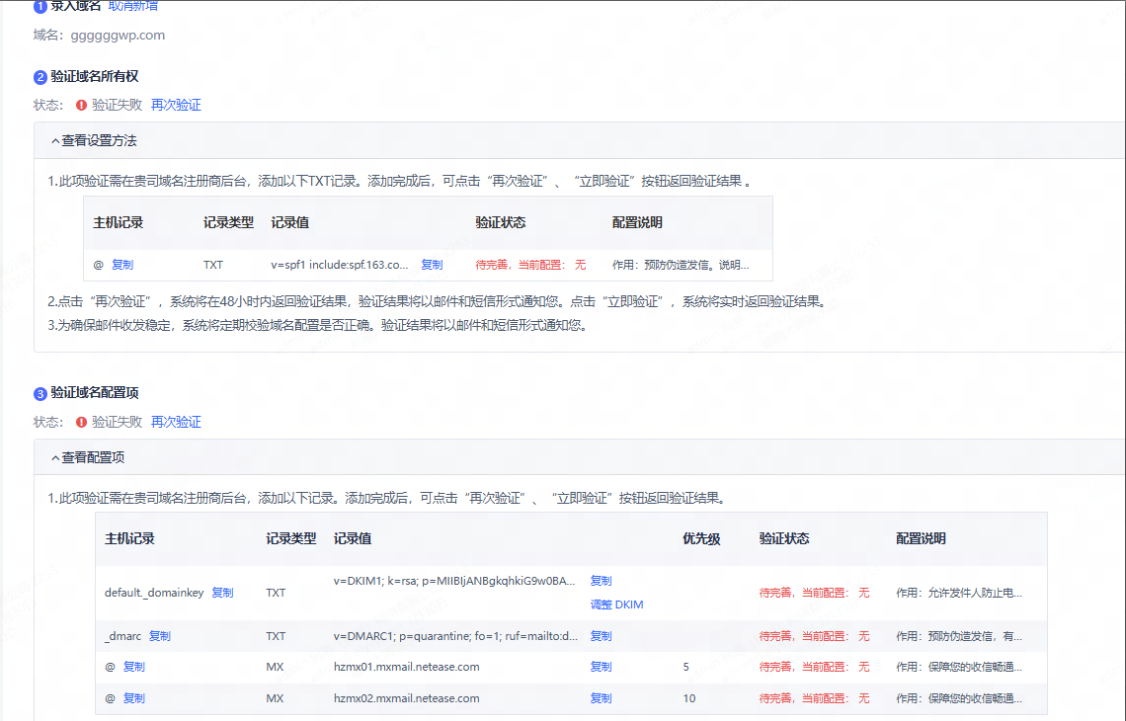Copy the @ host record in SPF table
This screenshot has height=721, width=1126.
tap(122, 264)
